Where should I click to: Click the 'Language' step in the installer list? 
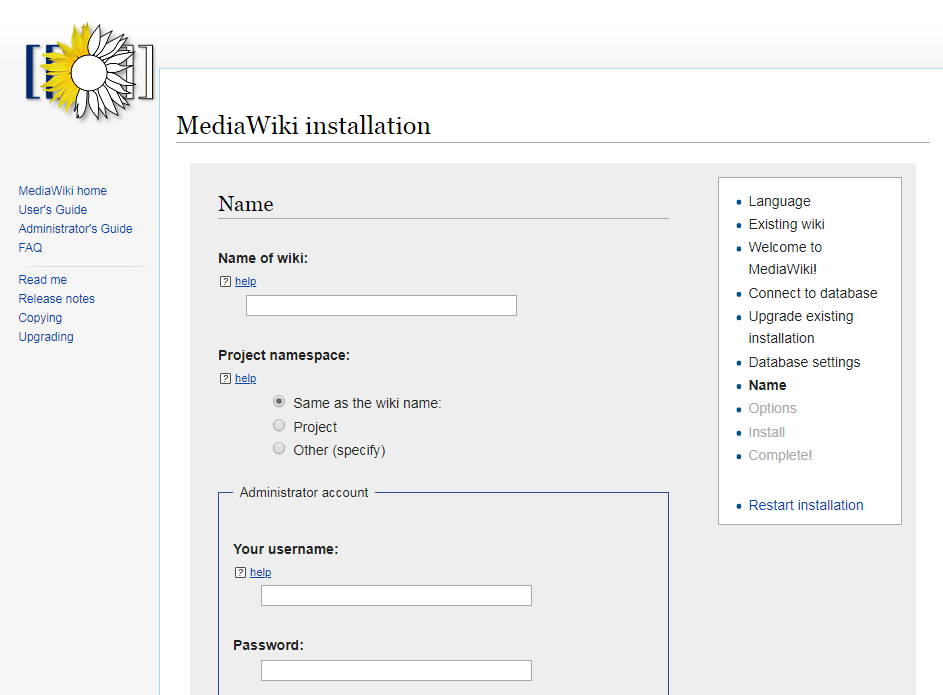pyautogui.click(x=779, y=201)
